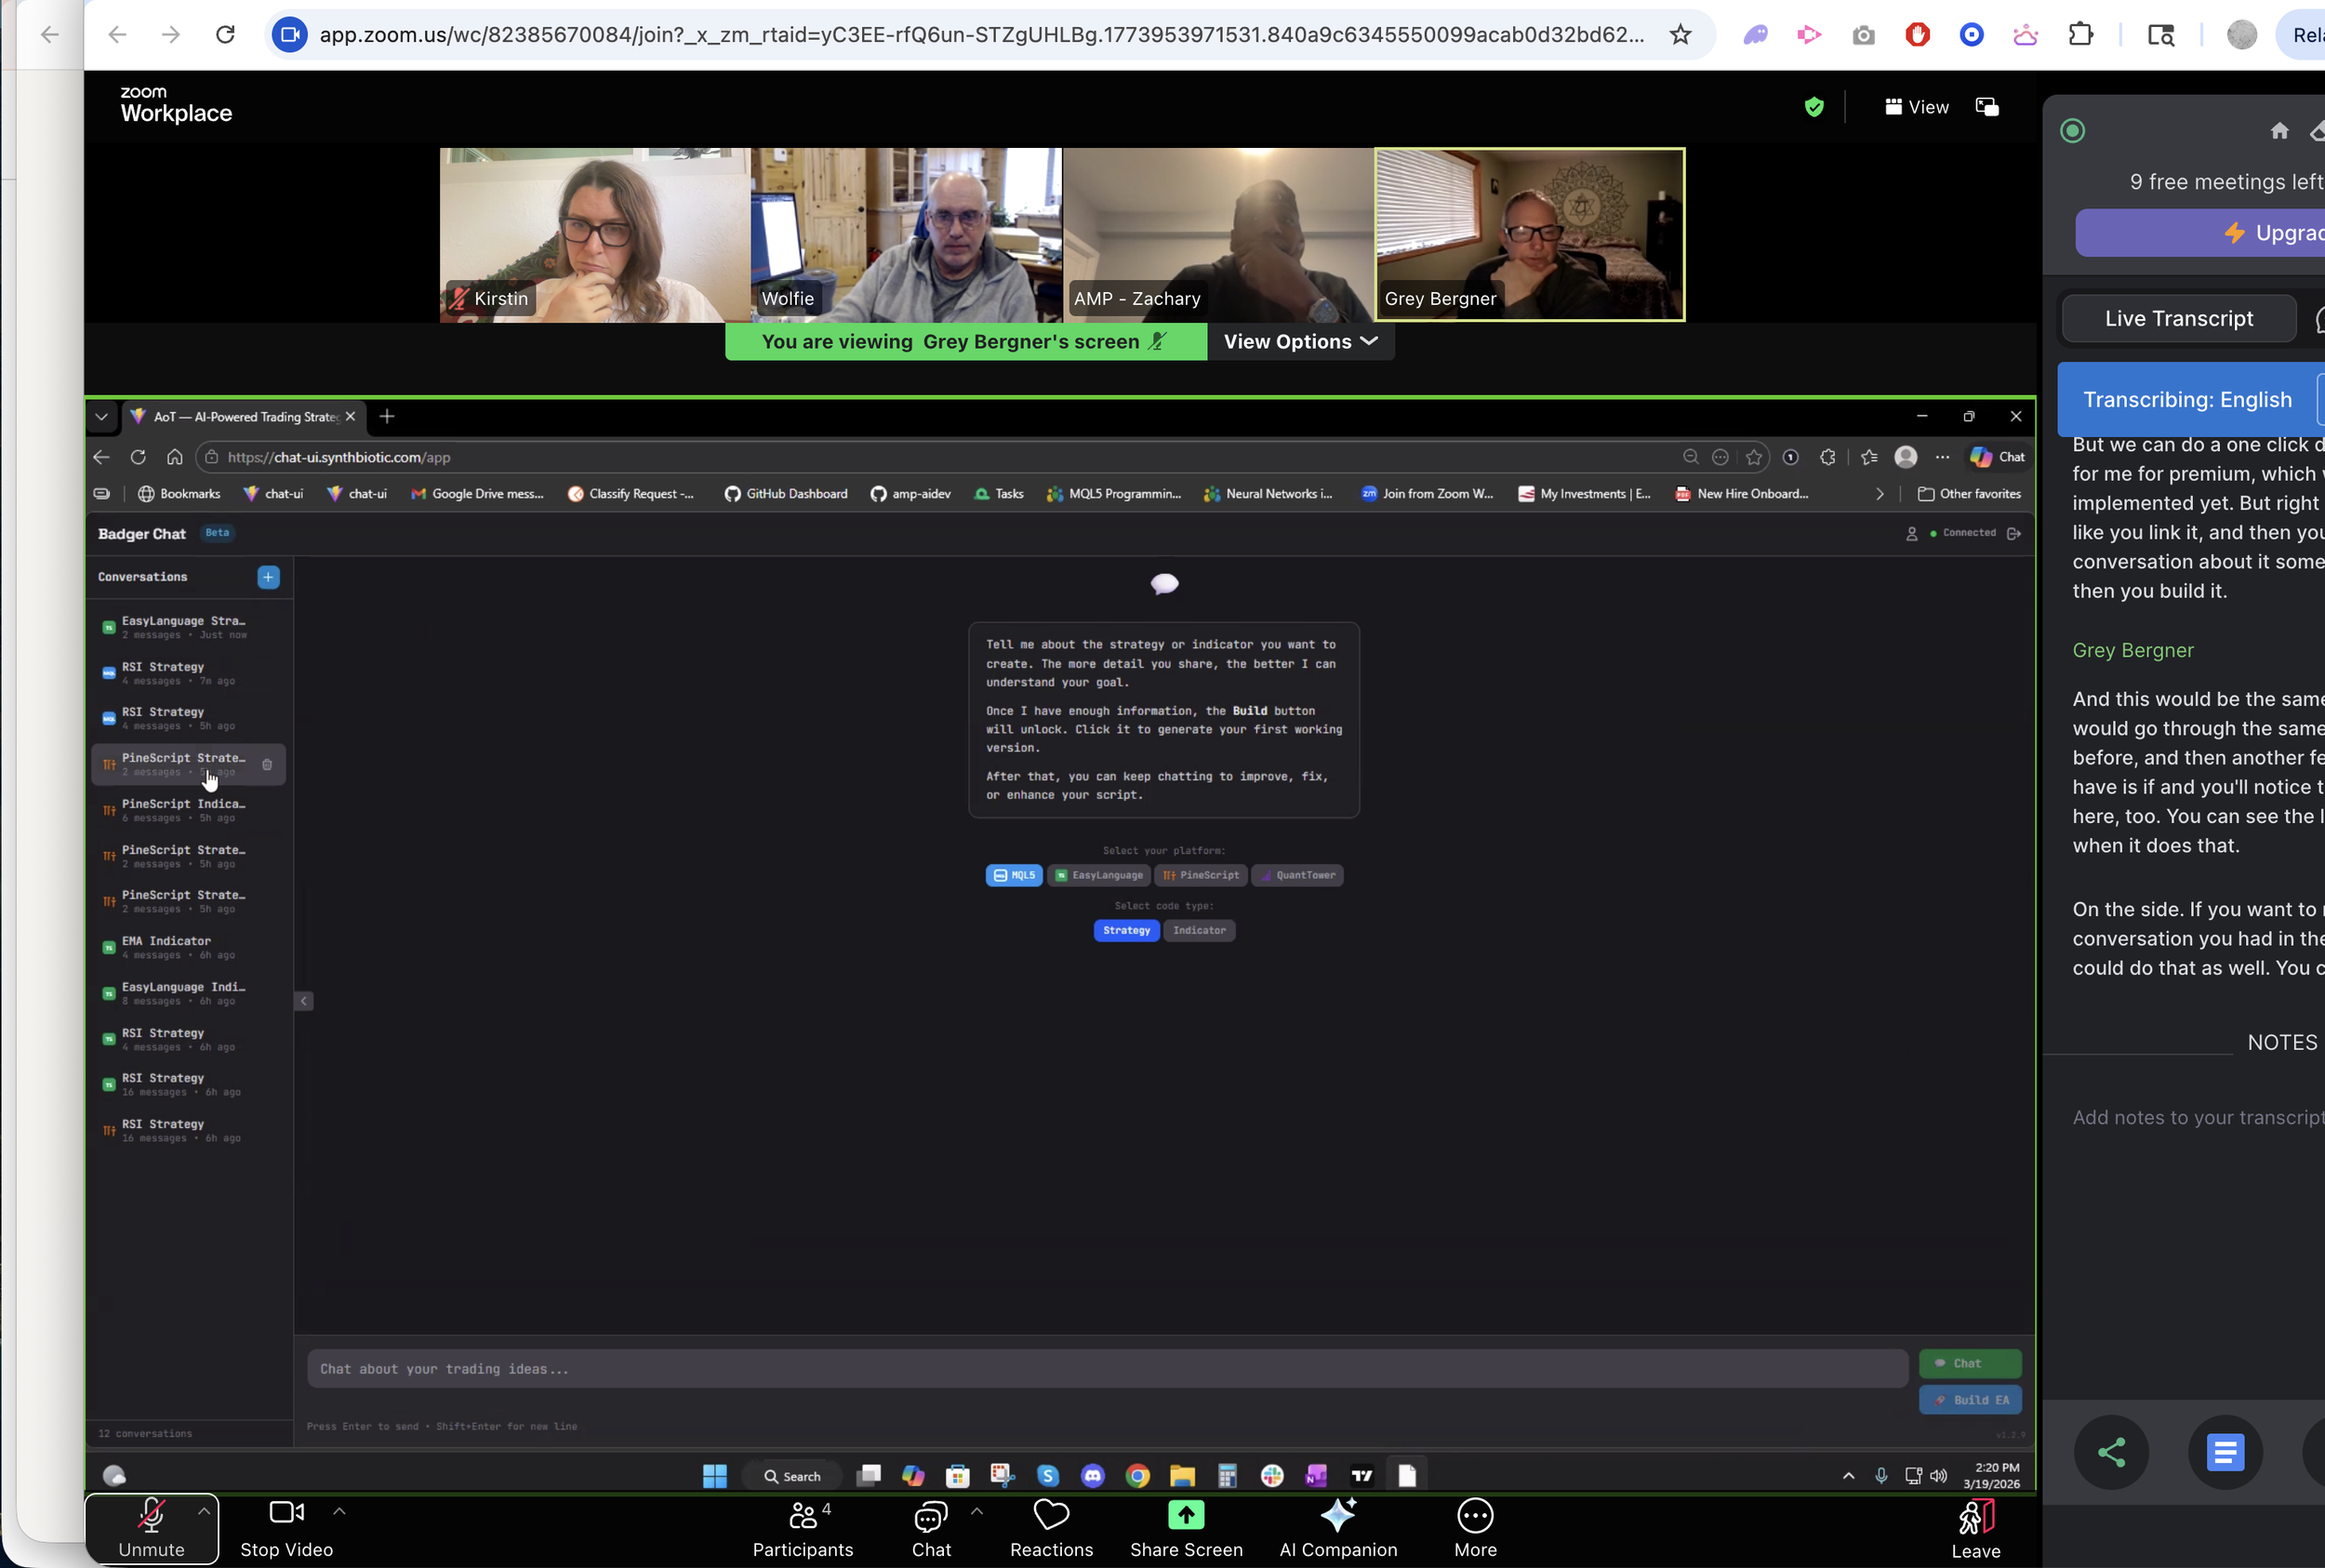Start a new conversation with plus button
This screenshot has height=1568, width=2325.
pyautogui.click(x=268, y=577)
